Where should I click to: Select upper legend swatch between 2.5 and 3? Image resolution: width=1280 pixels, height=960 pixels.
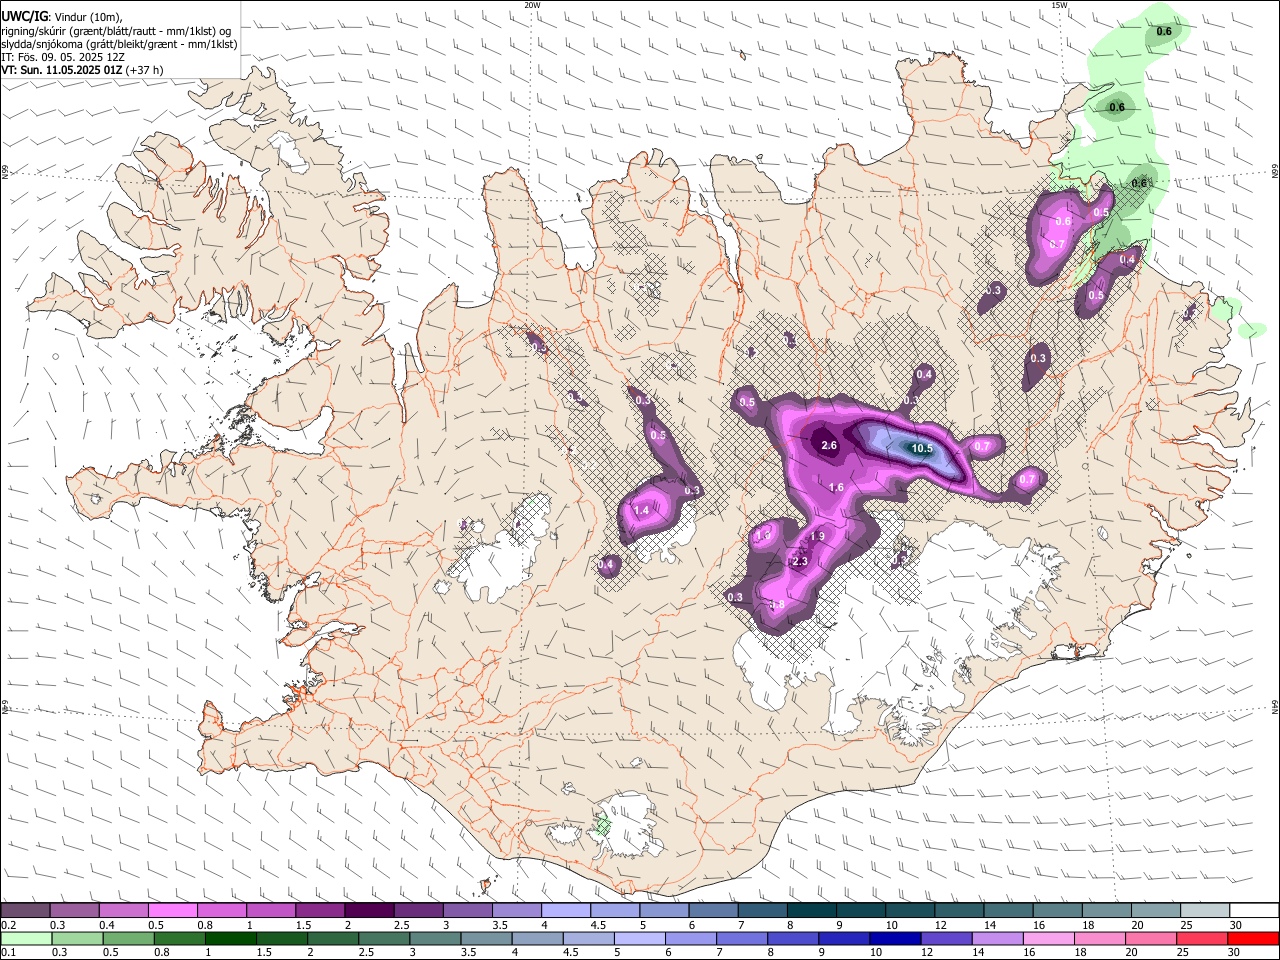coord(417,910)
